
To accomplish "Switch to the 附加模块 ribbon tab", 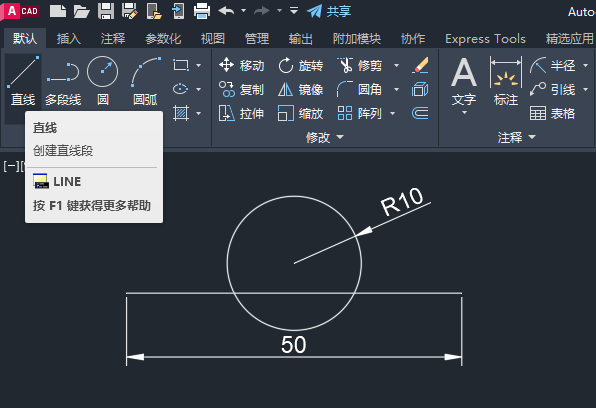I will [357, 38].
